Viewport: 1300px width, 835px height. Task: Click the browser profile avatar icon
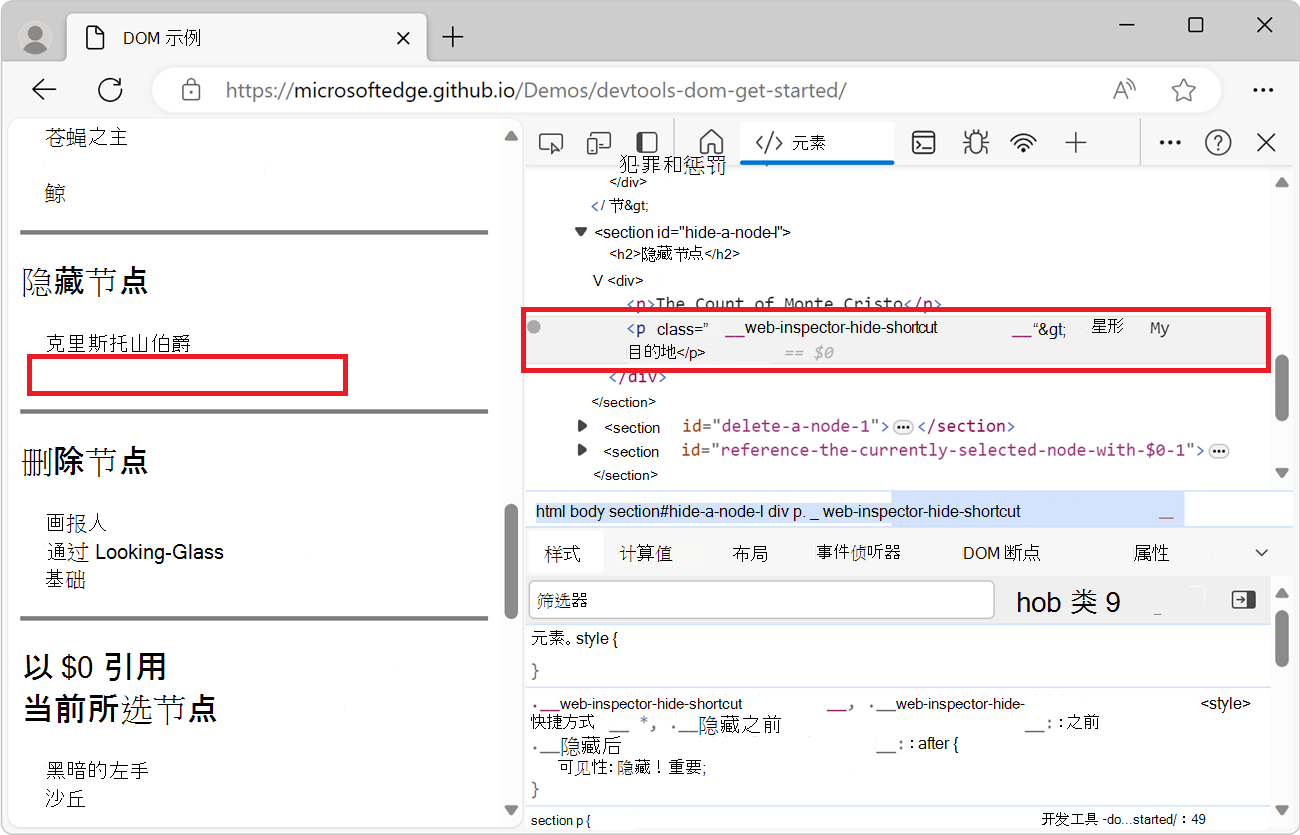[x=36, y=38]
